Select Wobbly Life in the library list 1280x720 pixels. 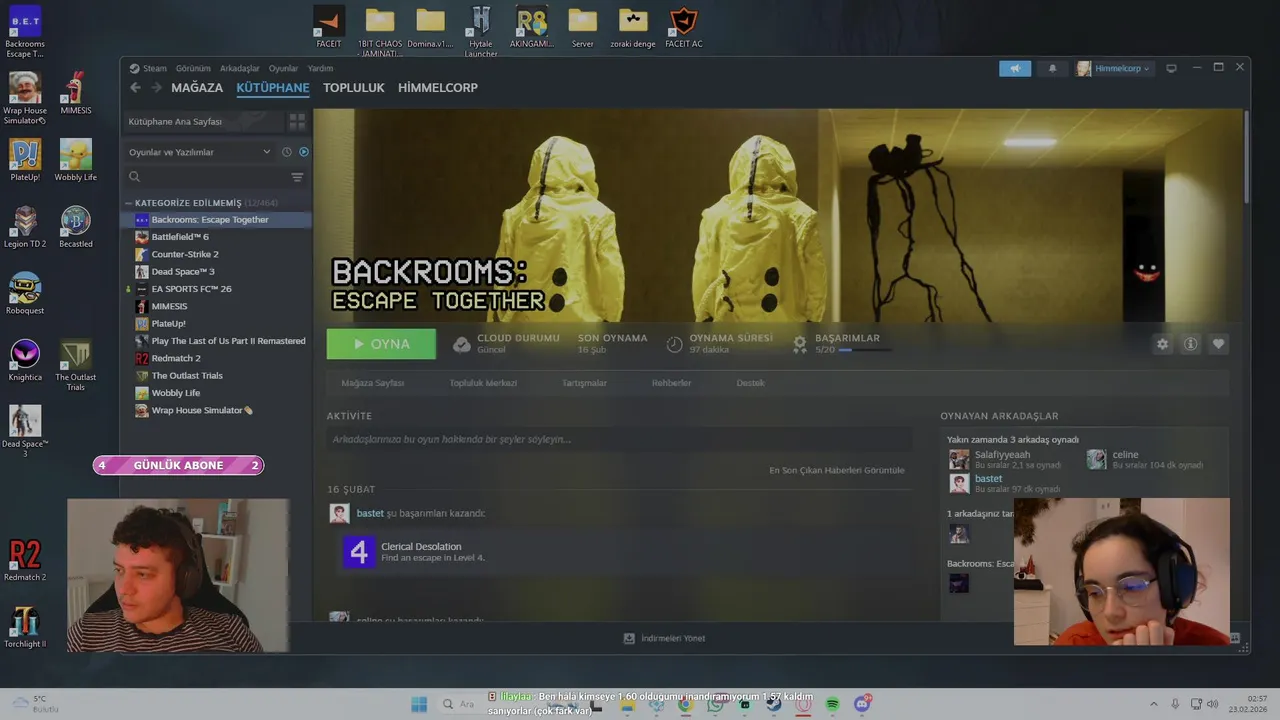(217, 393)
